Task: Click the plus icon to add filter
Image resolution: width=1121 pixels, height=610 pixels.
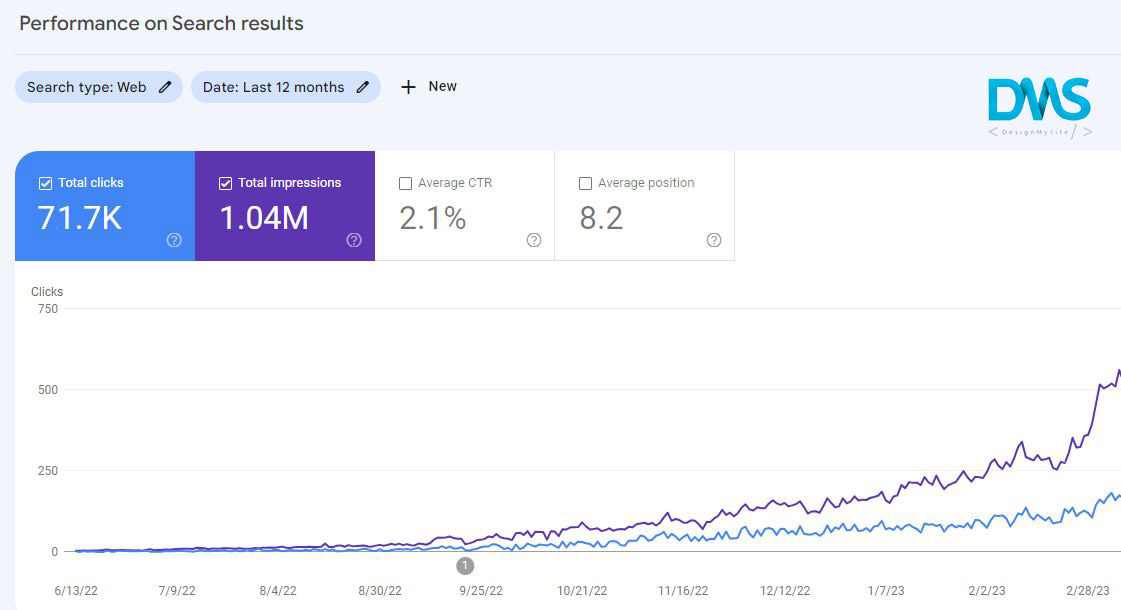Action: pos(408,87)
